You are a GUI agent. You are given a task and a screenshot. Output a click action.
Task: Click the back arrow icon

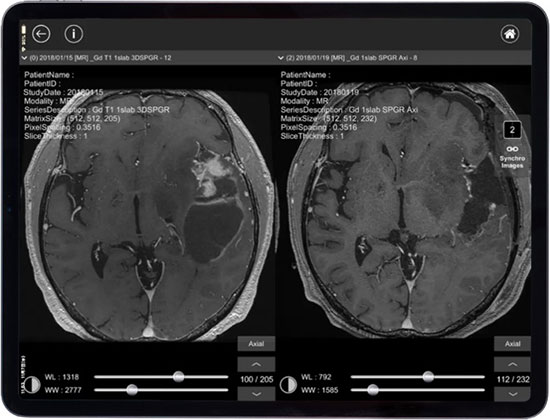pyautogui.click(x=41, y=34)
